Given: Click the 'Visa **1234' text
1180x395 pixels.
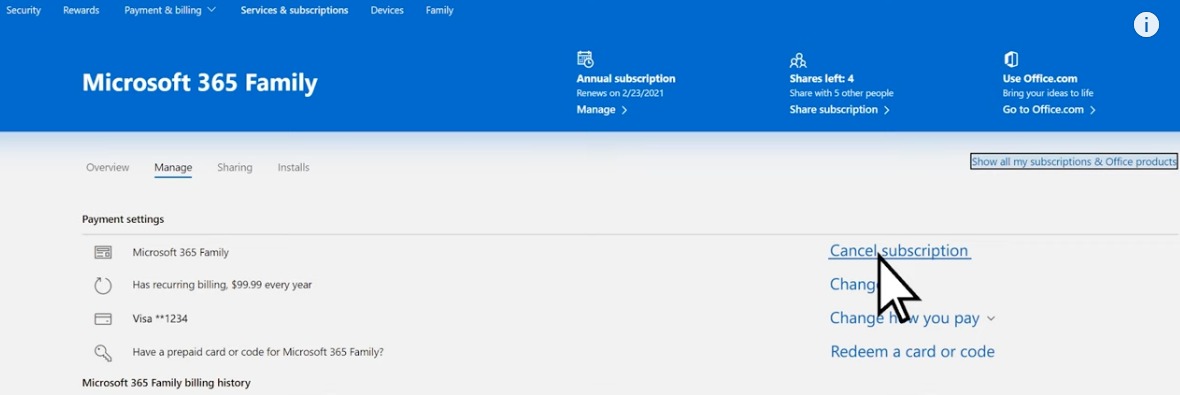Looking at the screenshot, I should (x=160, y=319).
